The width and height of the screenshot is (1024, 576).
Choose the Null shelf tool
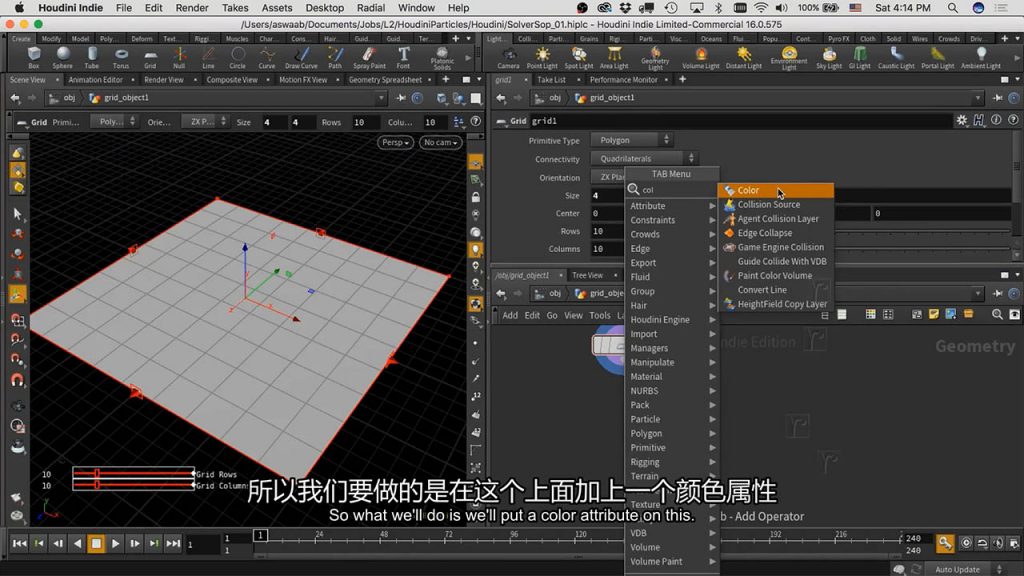tap(179, 57)
